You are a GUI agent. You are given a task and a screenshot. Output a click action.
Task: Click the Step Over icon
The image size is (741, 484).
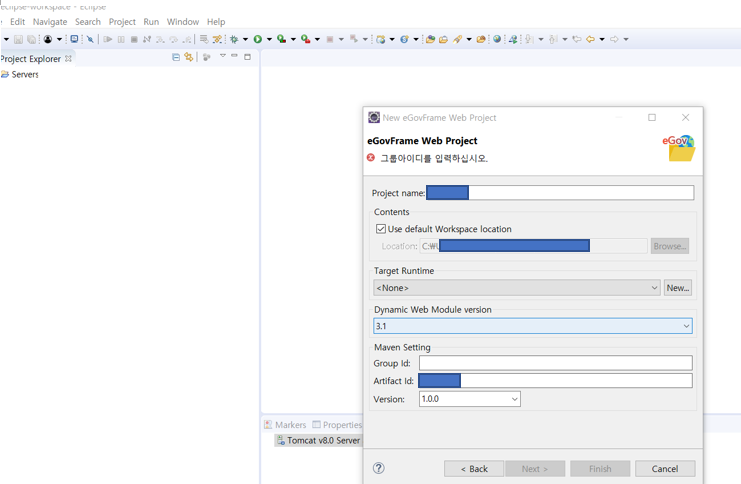pyautogui.click(x=174, y=39)
